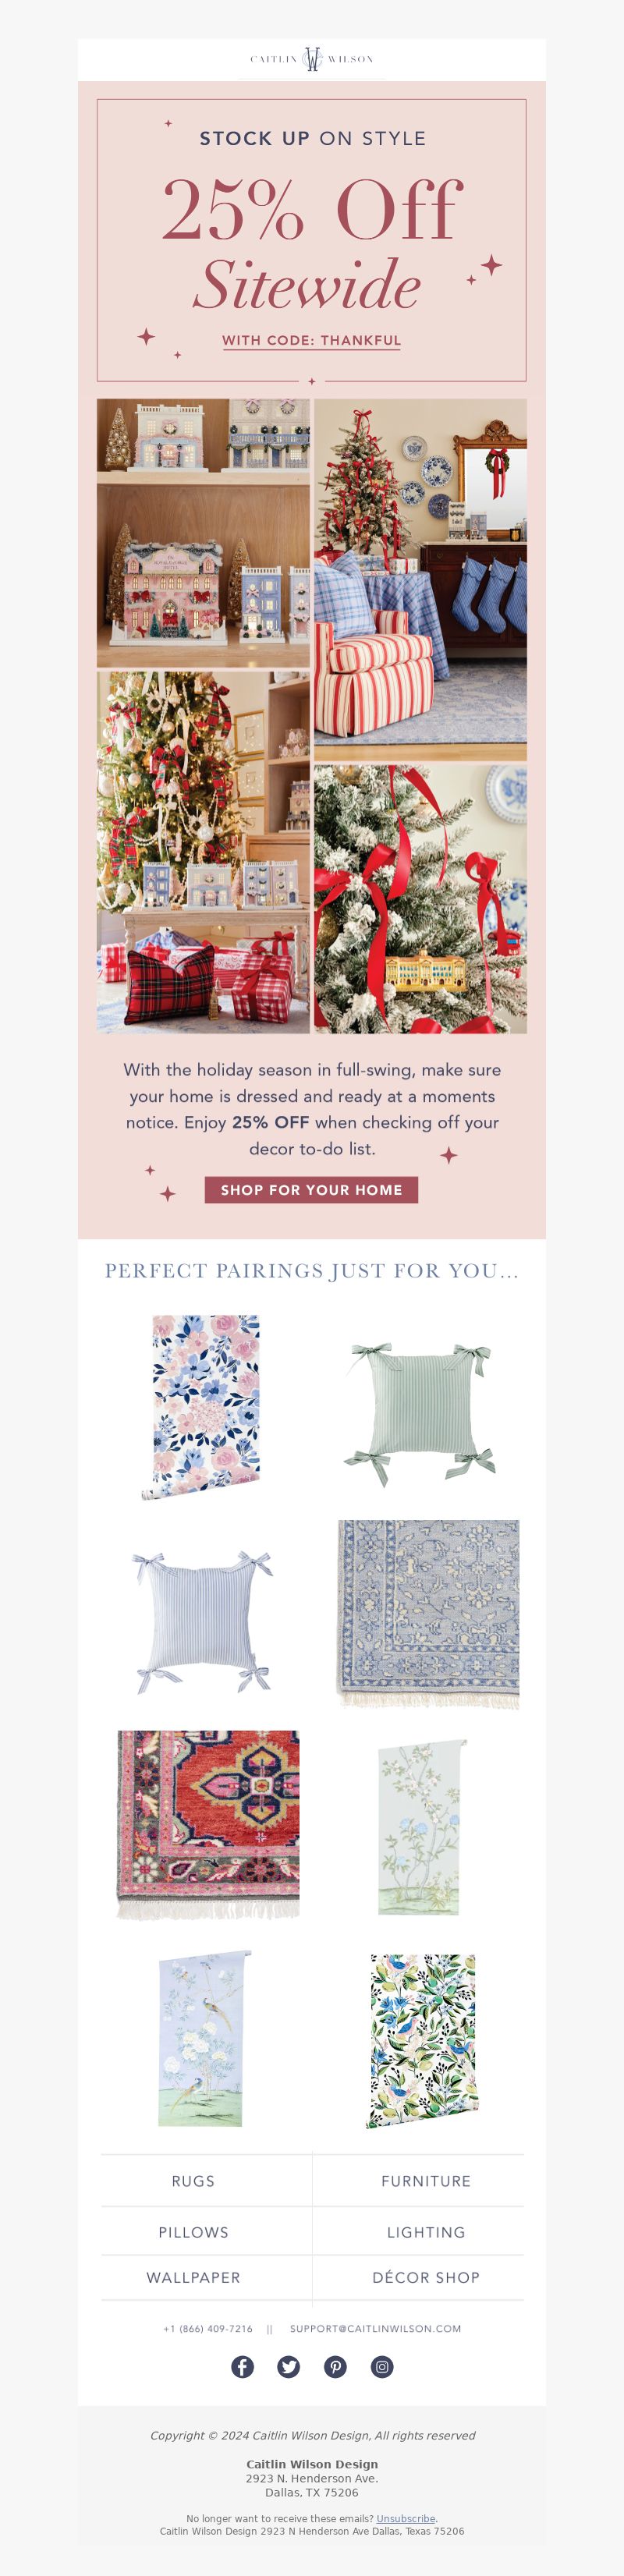The image size is (624, 2576).
Task: Open the Twitter social icon
Action: (289, 2366)
